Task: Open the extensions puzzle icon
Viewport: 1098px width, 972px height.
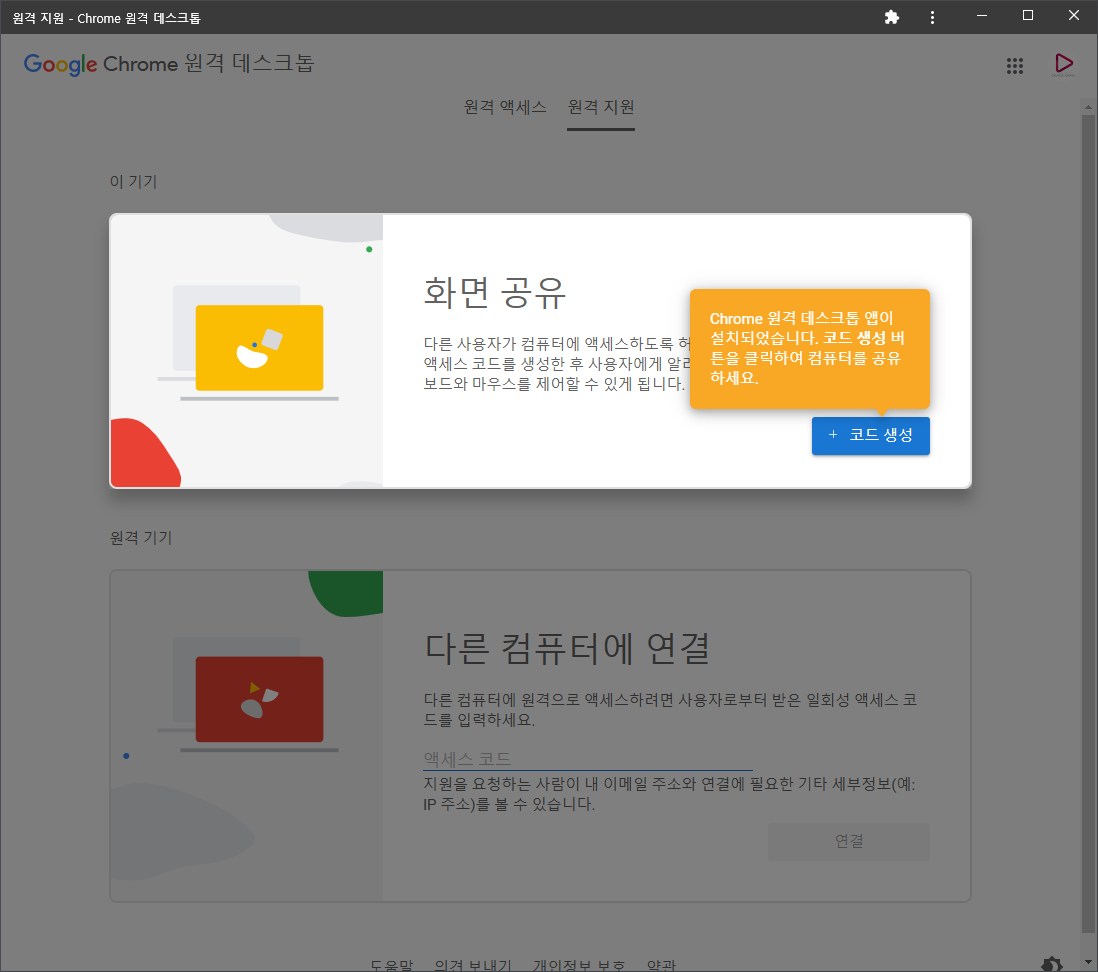Action: click(891, 18)
